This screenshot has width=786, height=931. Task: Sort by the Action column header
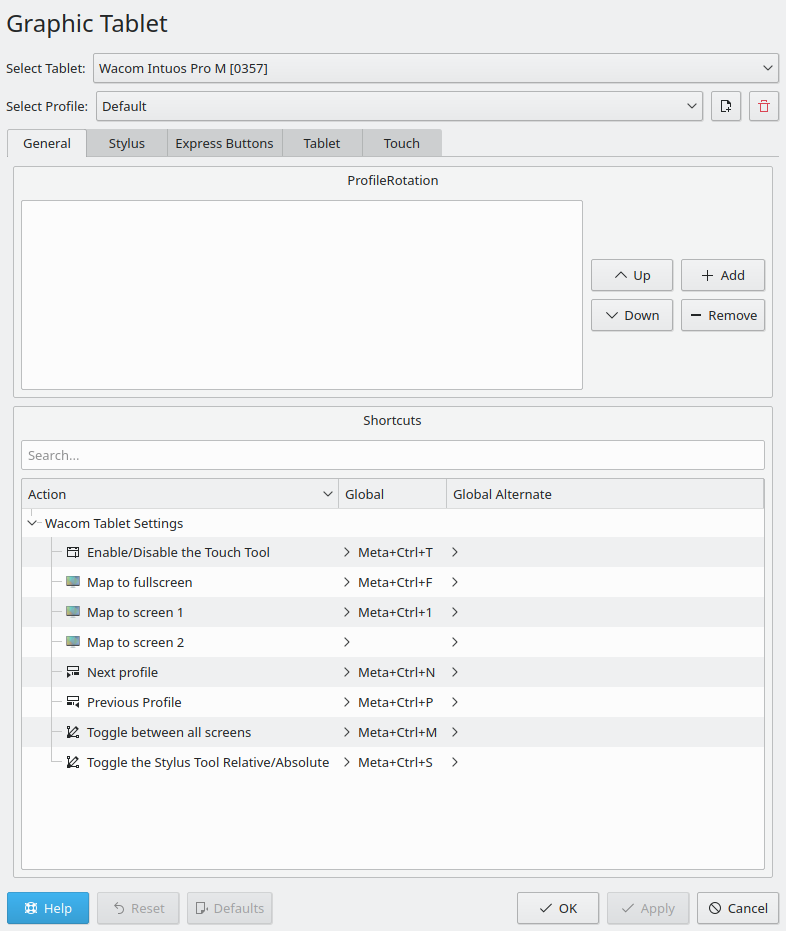point(180,494)
